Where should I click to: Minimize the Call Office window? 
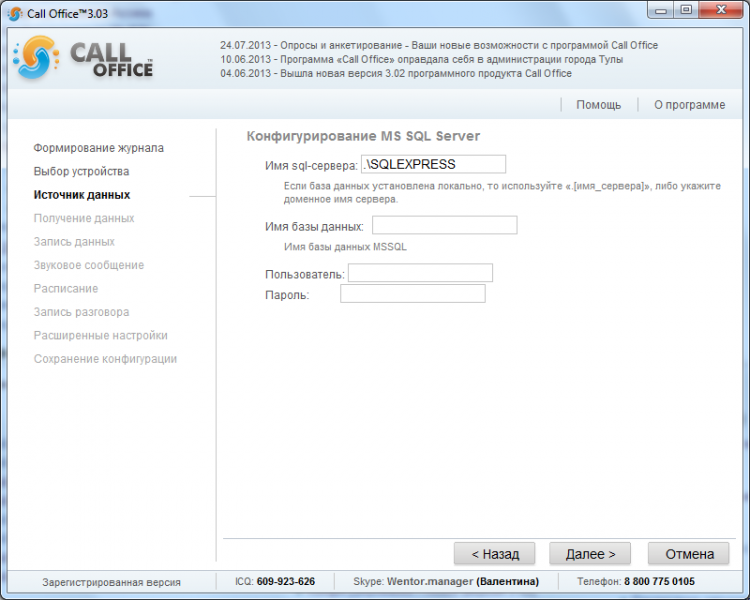click(x=661, y=11)
